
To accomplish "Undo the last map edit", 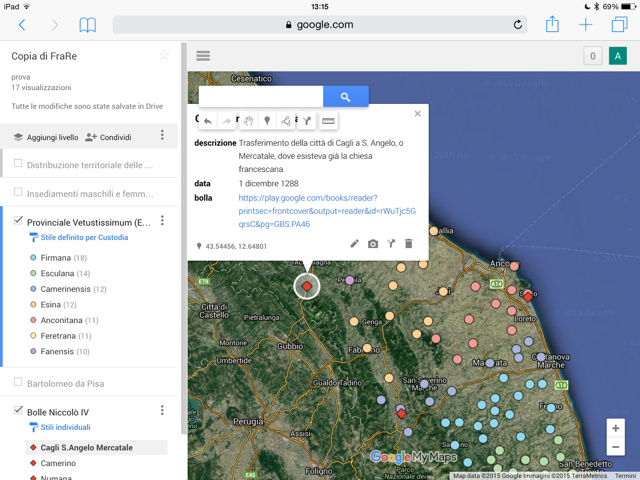I will (208, 121).
